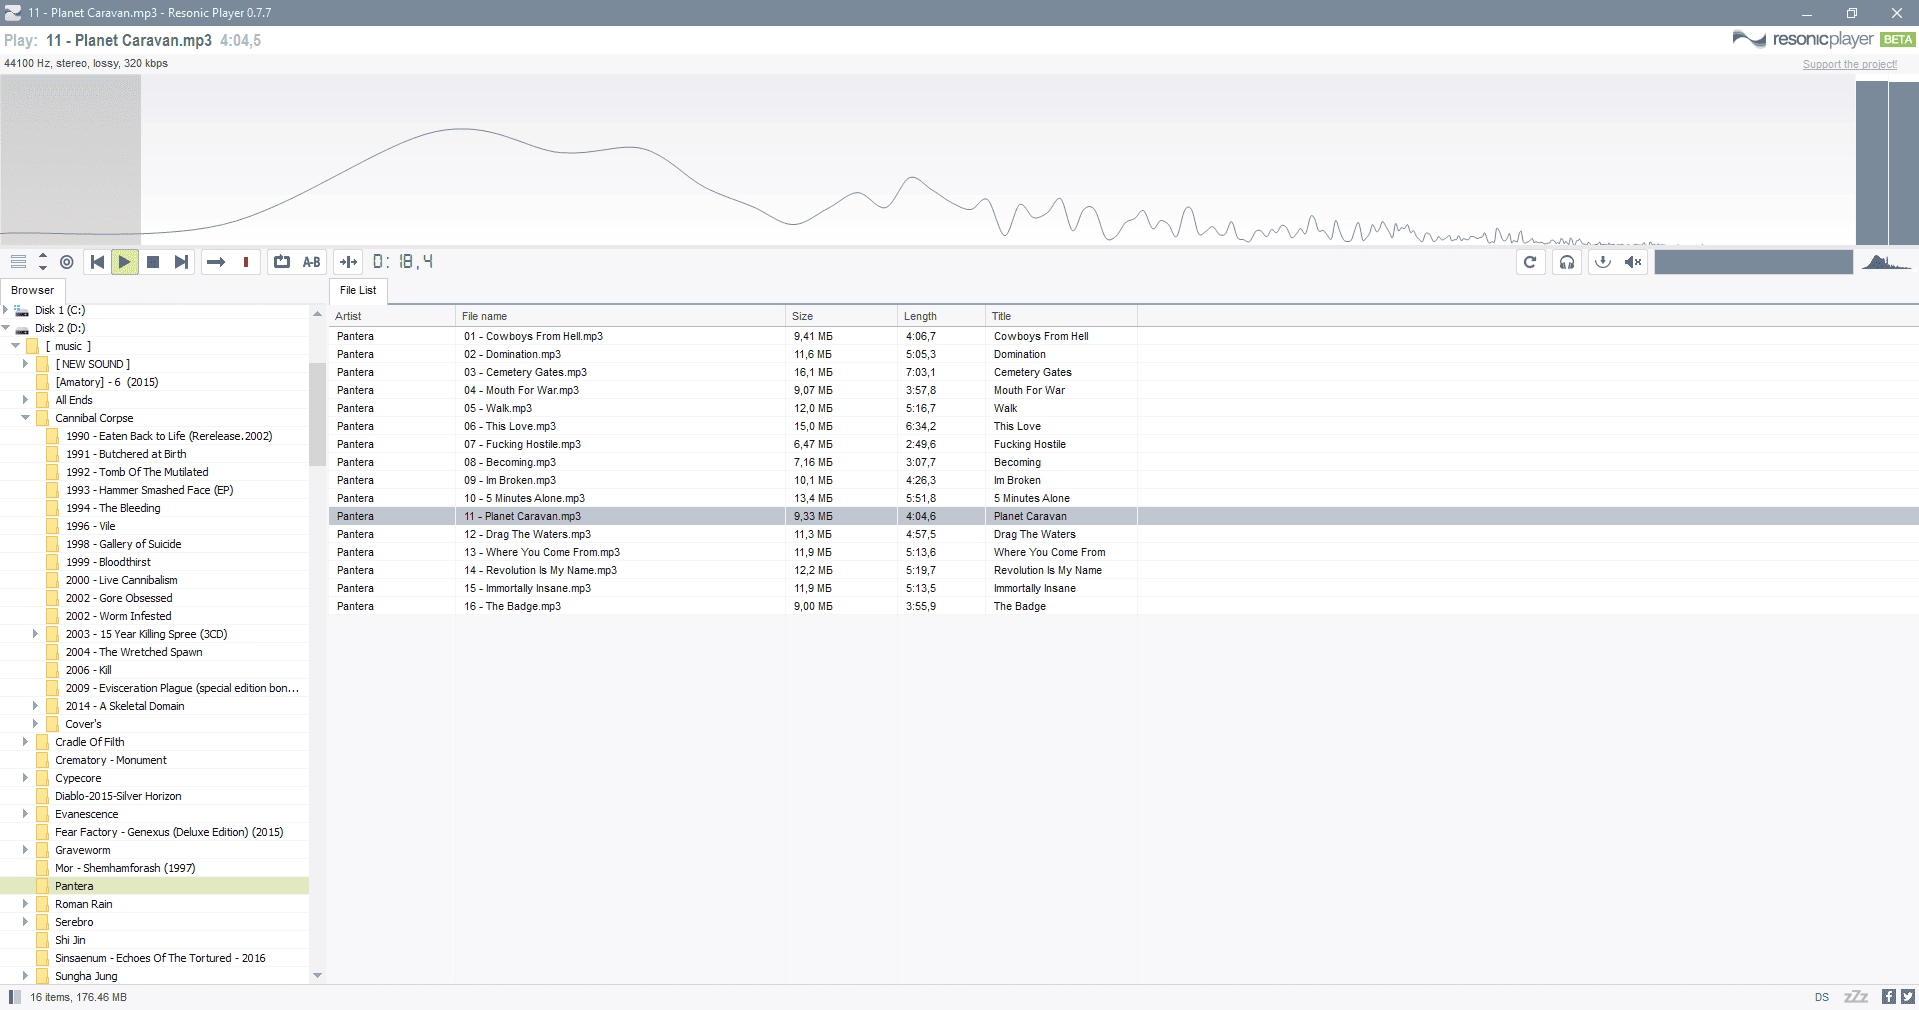Select file 05 - Walk.mp3
Viewport: 1919px width, 1010px height.
tap(498, 408)
